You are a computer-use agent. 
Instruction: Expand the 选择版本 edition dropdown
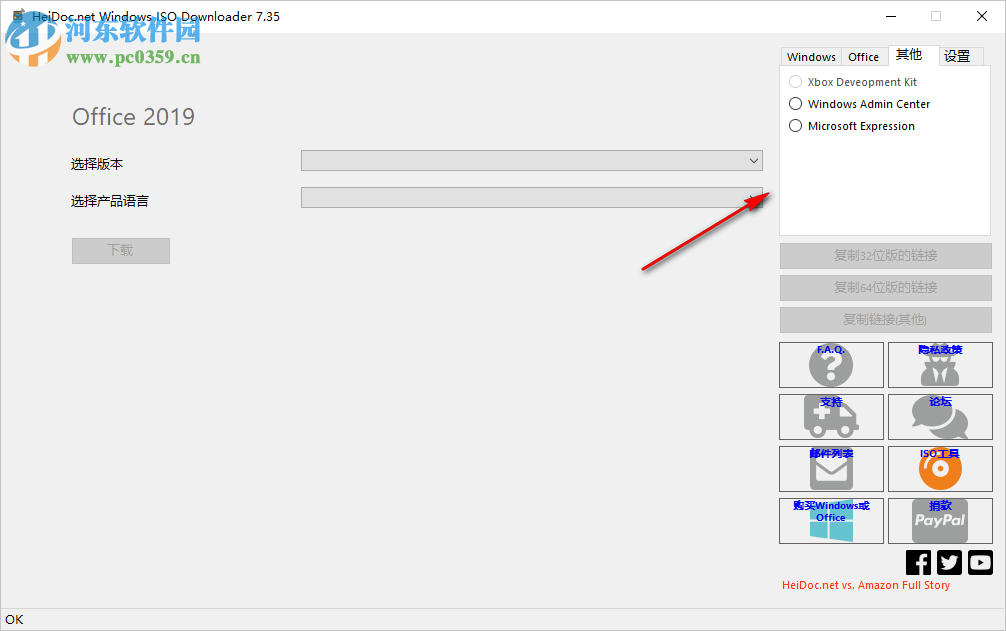point(532,160)
